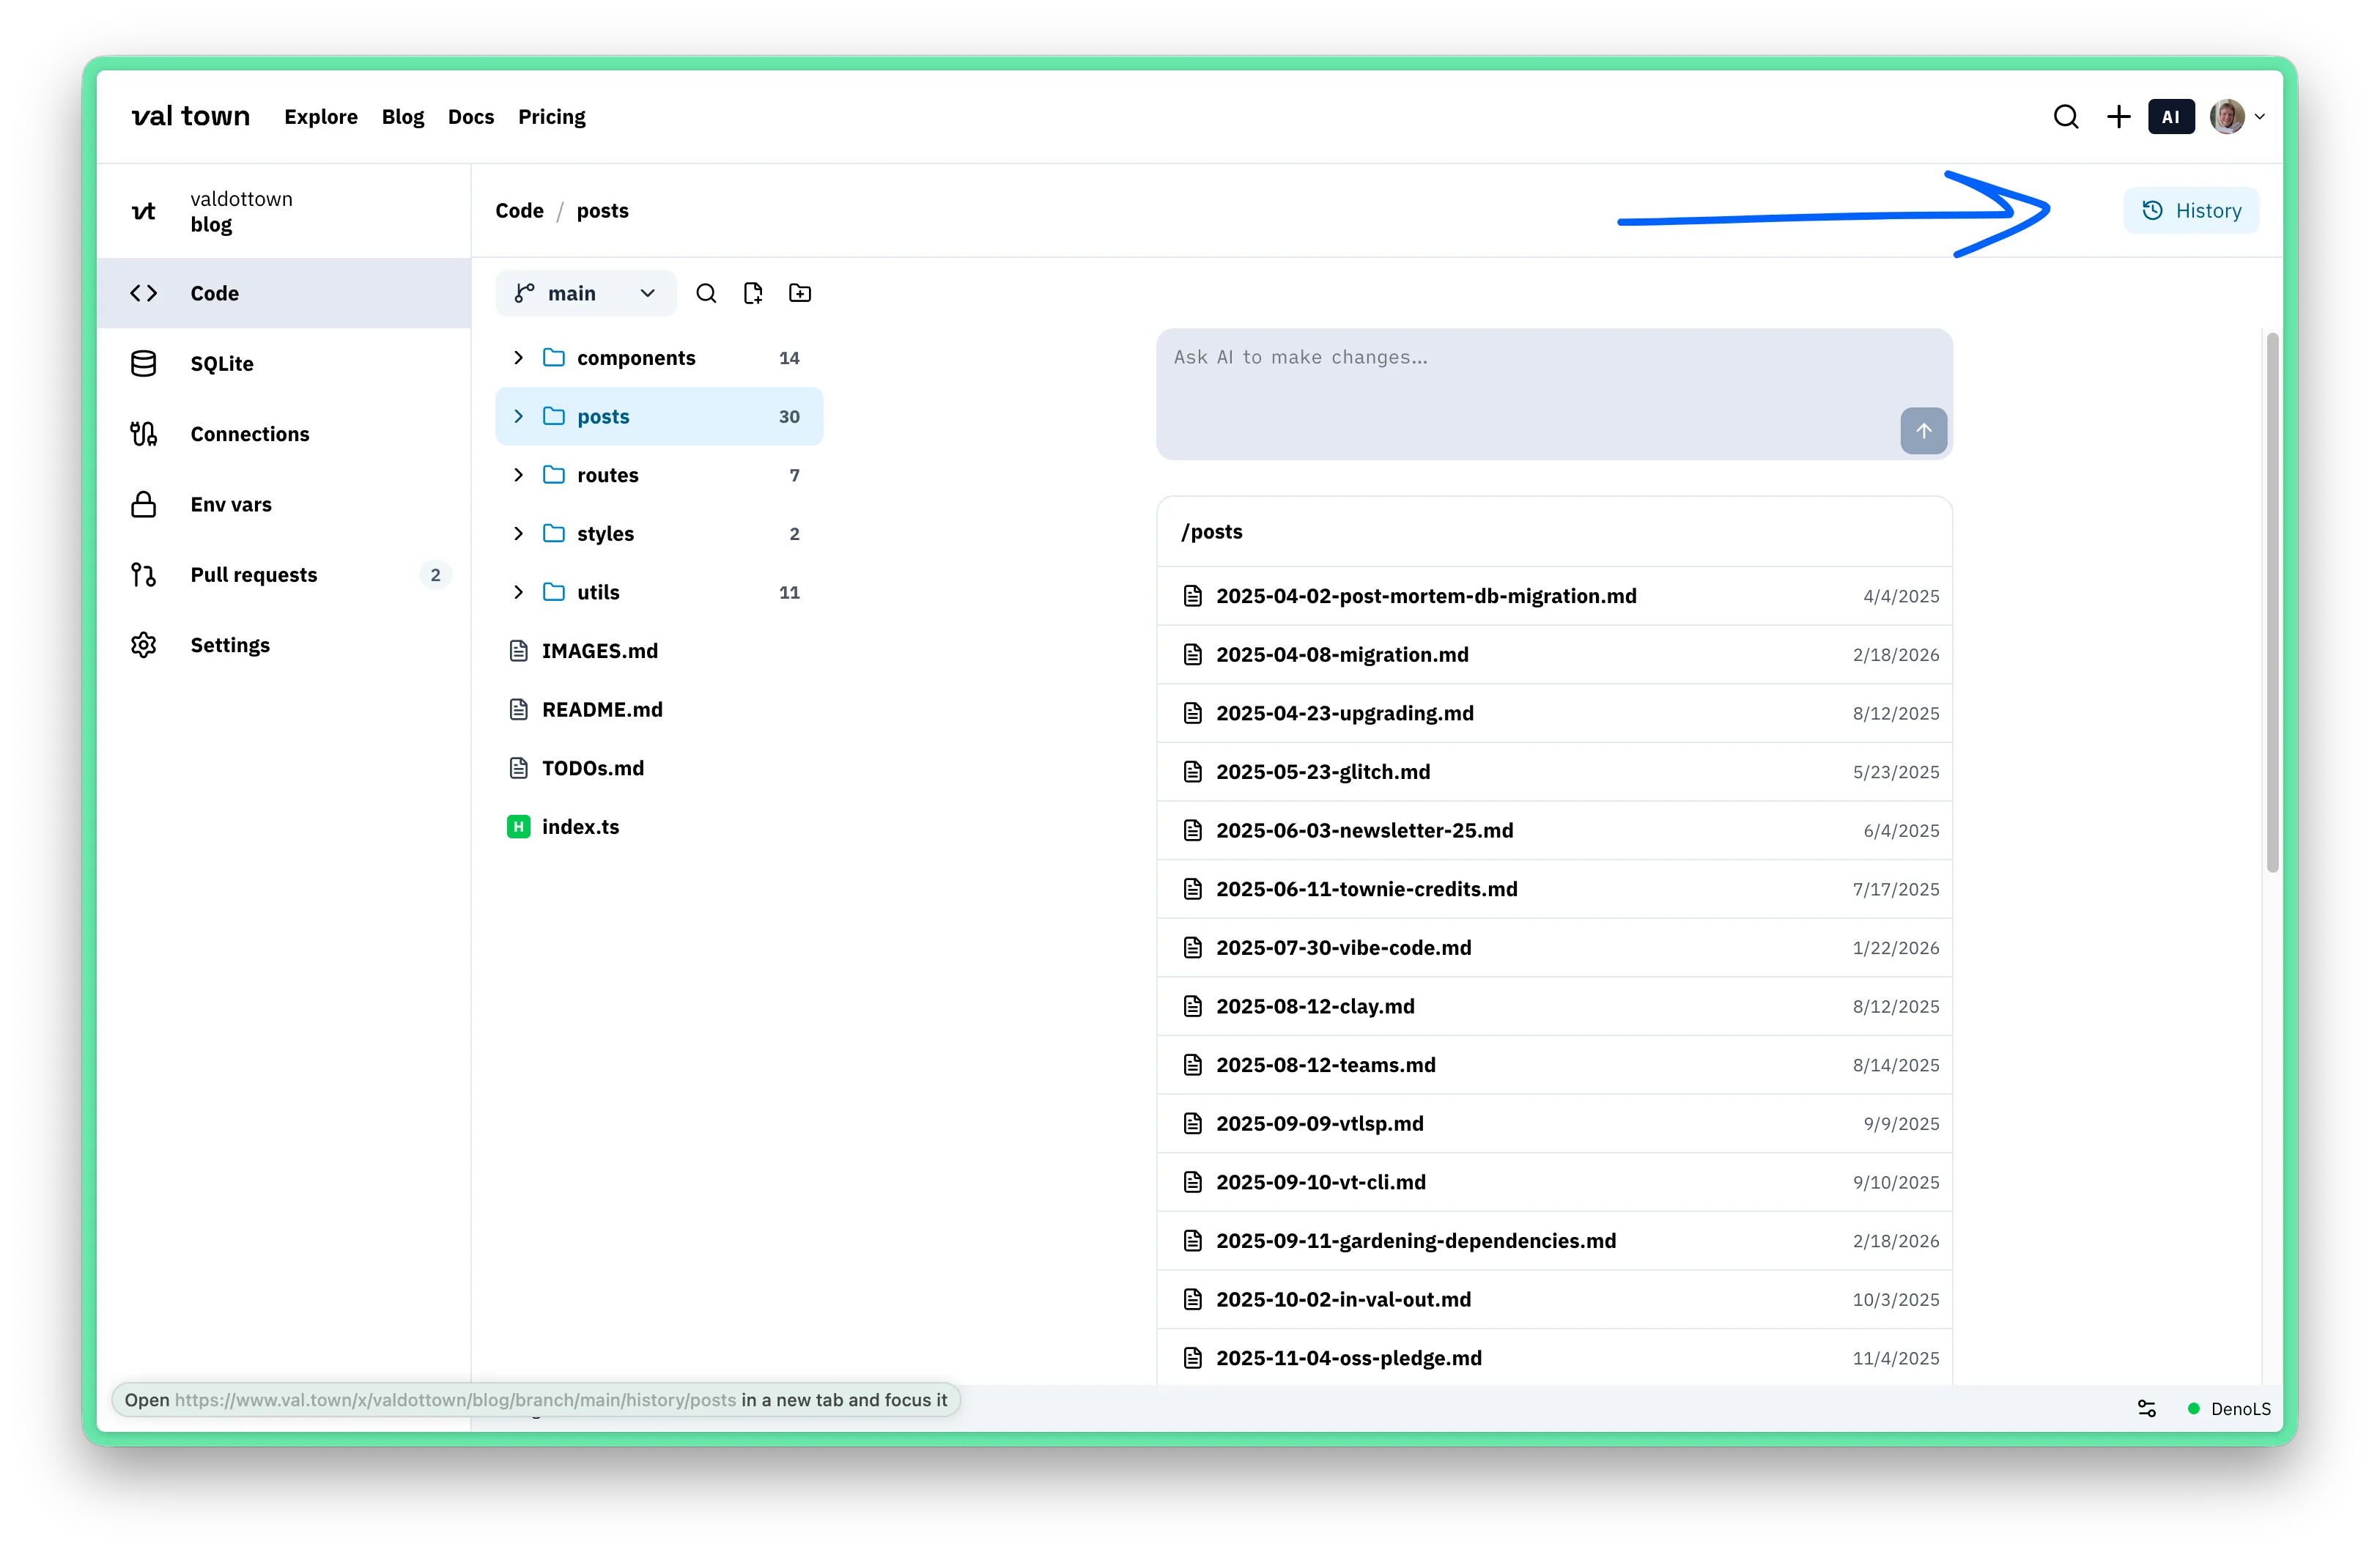Click the posts breadcrumb segment
The width and height of the screenshot is (2380, 1555).
click(603, 211)
